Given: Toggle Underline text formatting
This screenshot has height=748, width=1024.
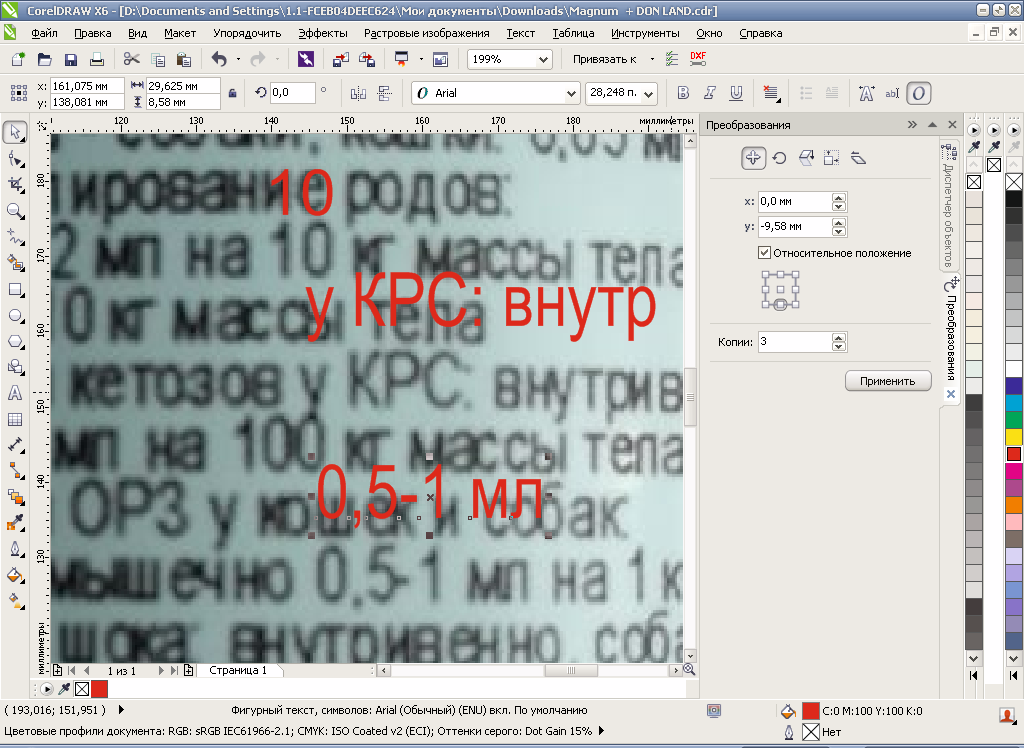Looking at the screenshot, I should click(x=736, y=93).
